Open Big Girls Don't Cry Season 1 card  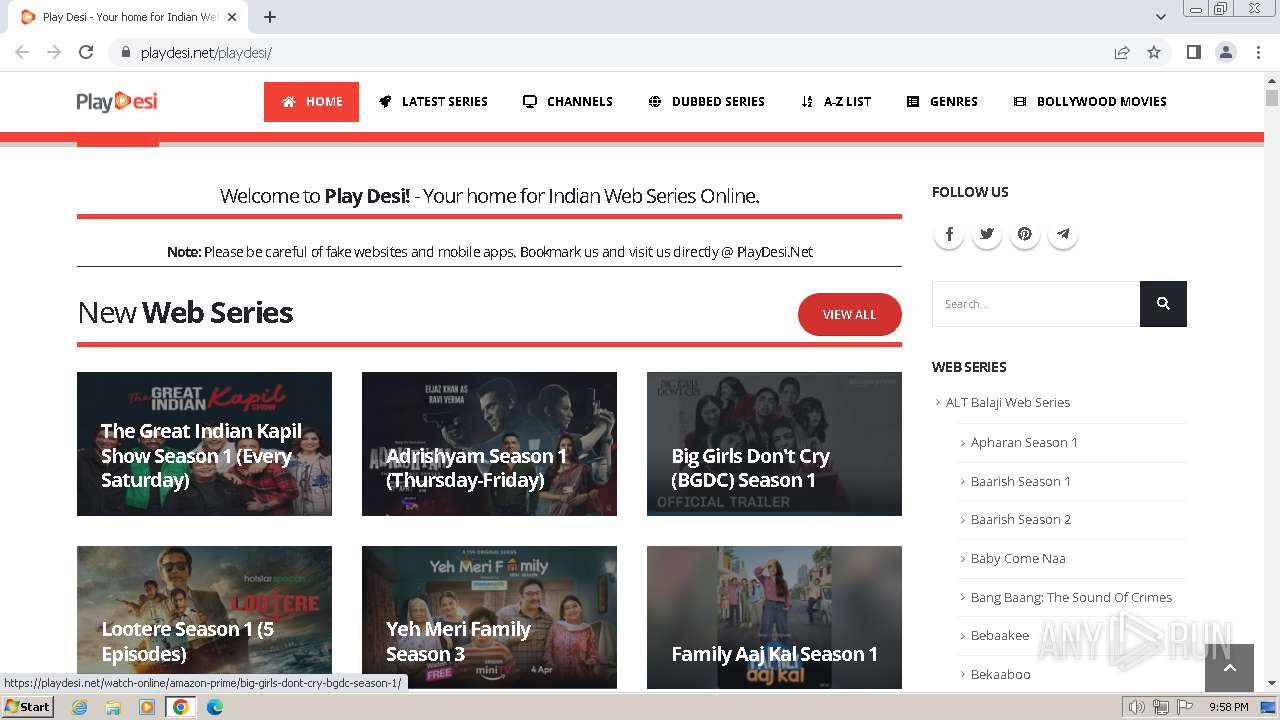coord(774,444)
